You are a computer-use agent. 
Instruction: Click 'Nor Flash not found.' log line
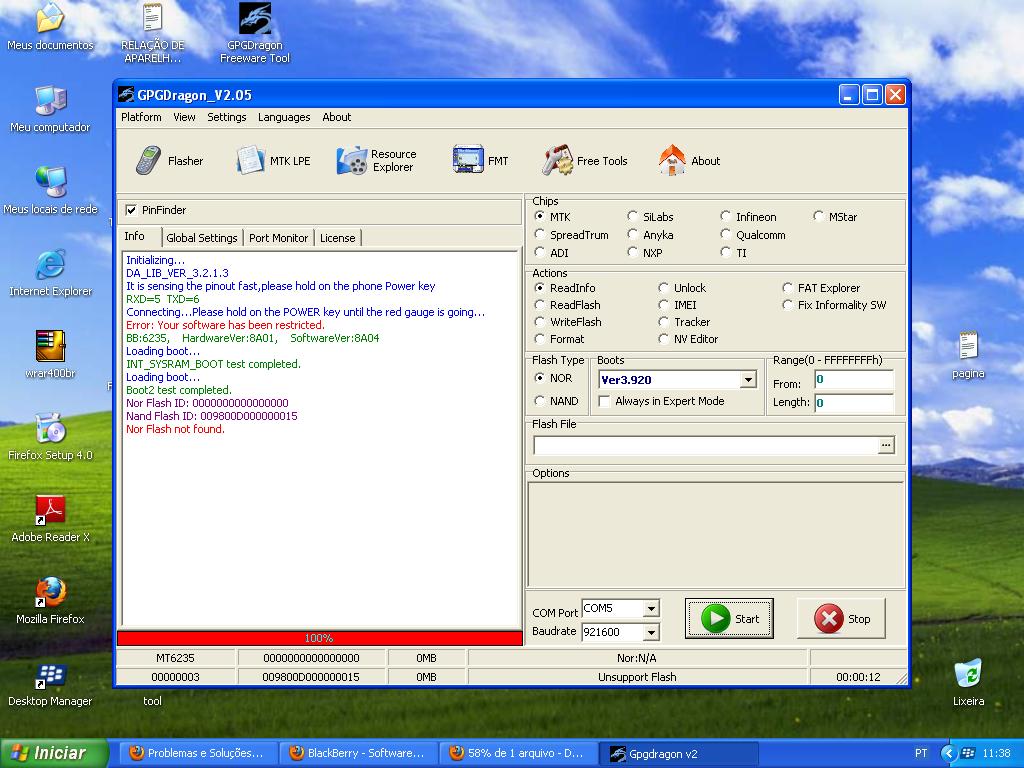[175, 429]
